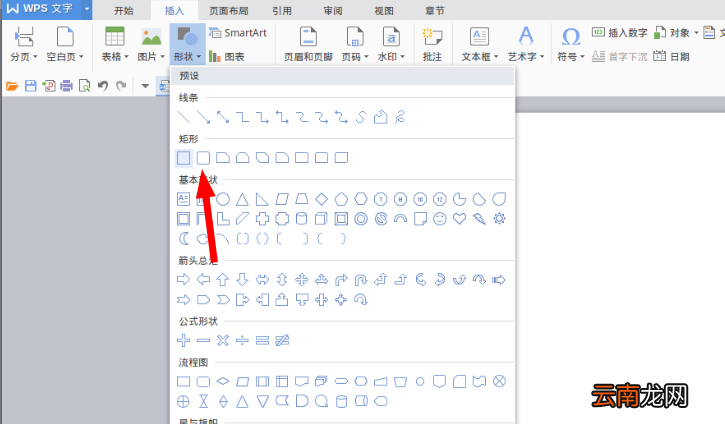The height and width of the screenshot is (424, 725).
Task: Insert the 日期 date
Action: point(671,56)
